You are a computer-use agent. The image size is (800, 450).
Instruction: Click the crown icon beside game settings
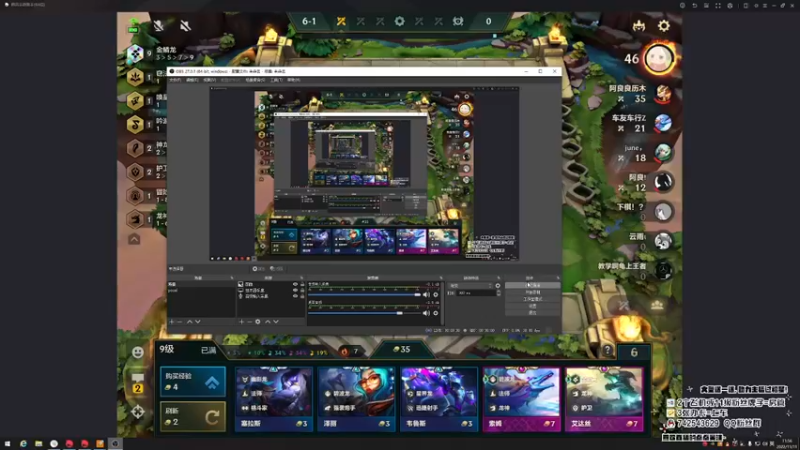point(639,26)
